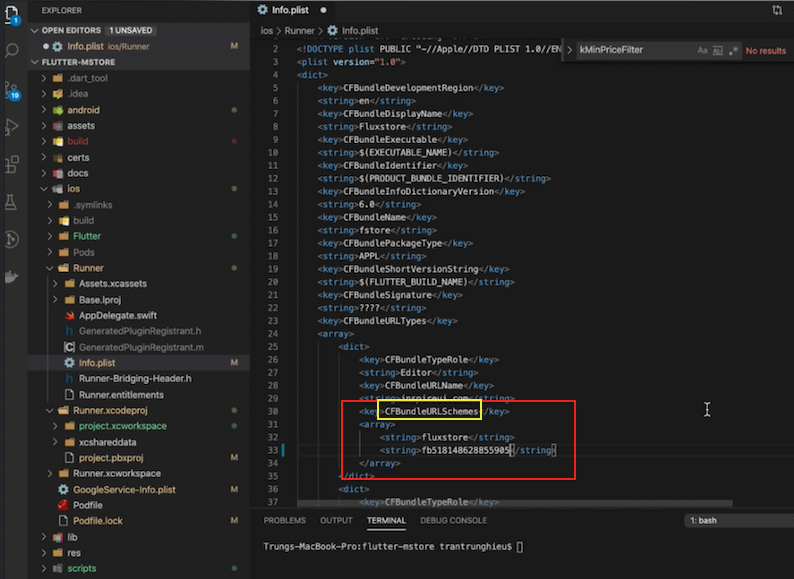The height and width of the screenshot is (579, 794).
Task: Expand the .dart_tool folder
Action: pos(44,78)
